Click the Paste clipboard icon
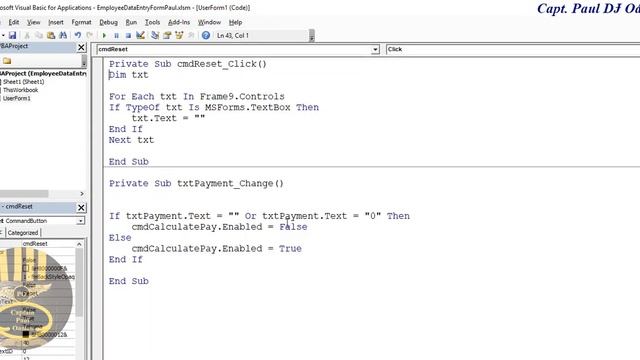 click(x=51, y=36)
